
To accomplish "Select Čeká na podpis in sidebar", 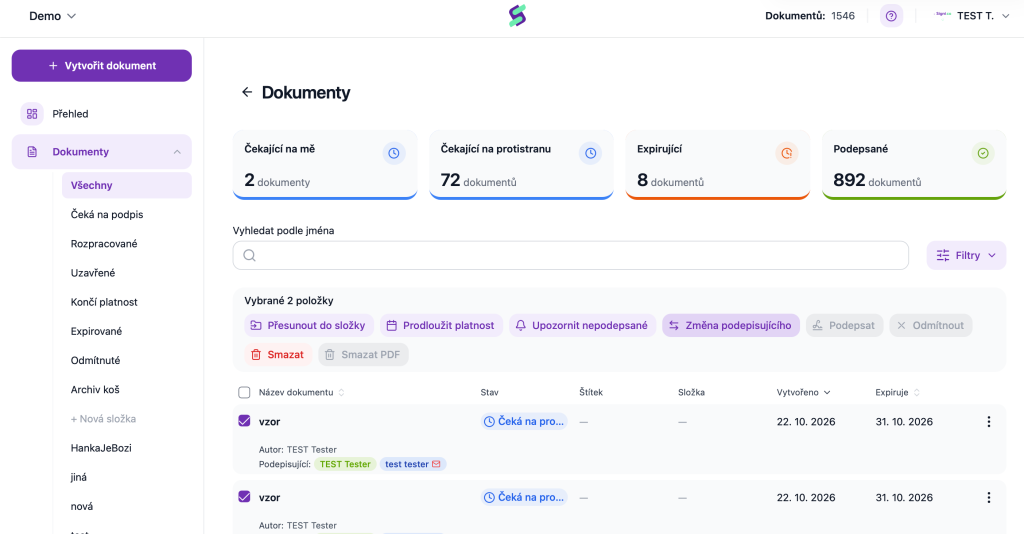I will pos(106,214).
